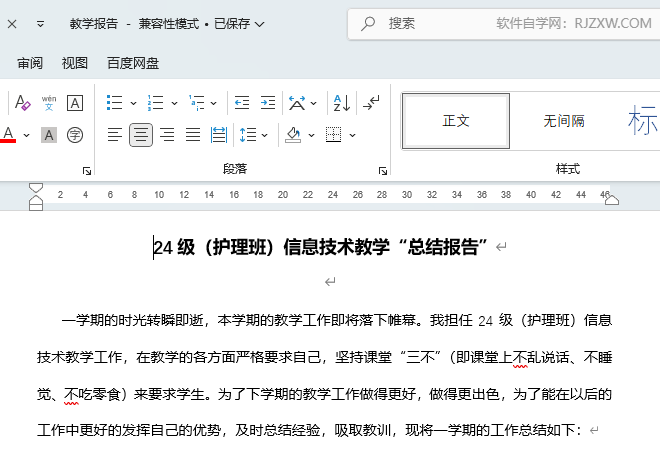
Task: Expand the document title save-status dropdown
Action: tap(260, 24)
